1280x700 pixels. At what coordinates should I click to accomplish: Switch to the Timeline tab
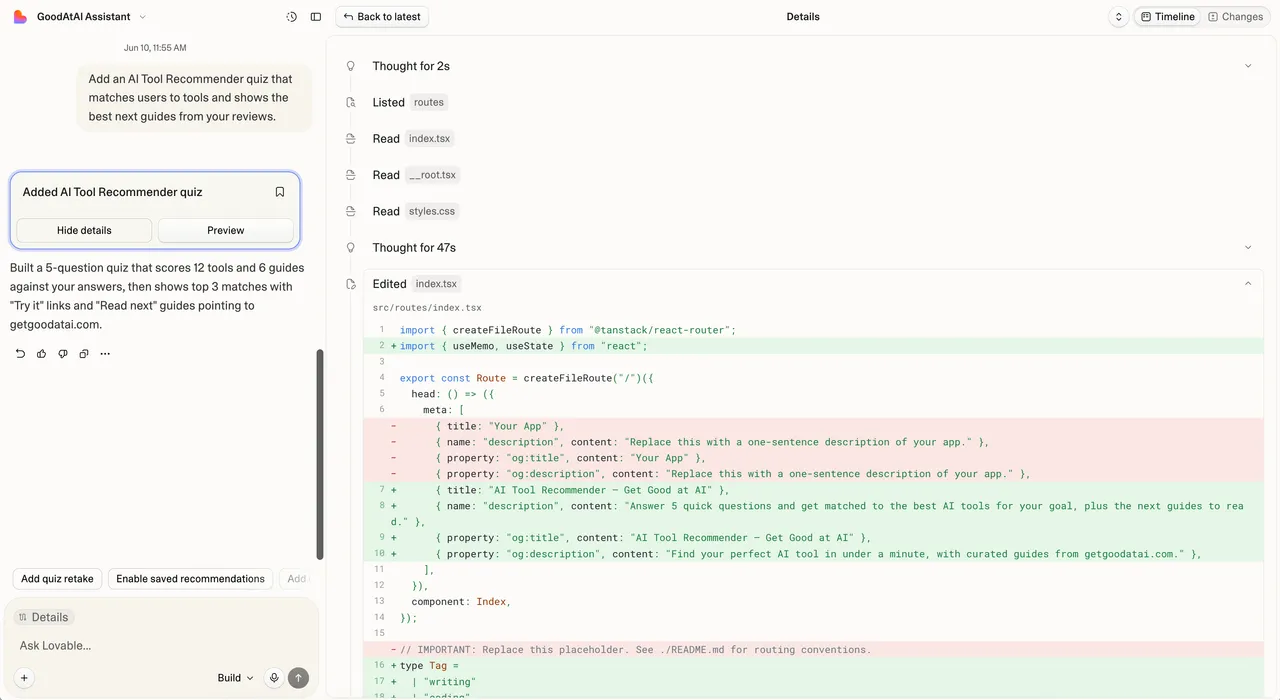point(1167,17)
